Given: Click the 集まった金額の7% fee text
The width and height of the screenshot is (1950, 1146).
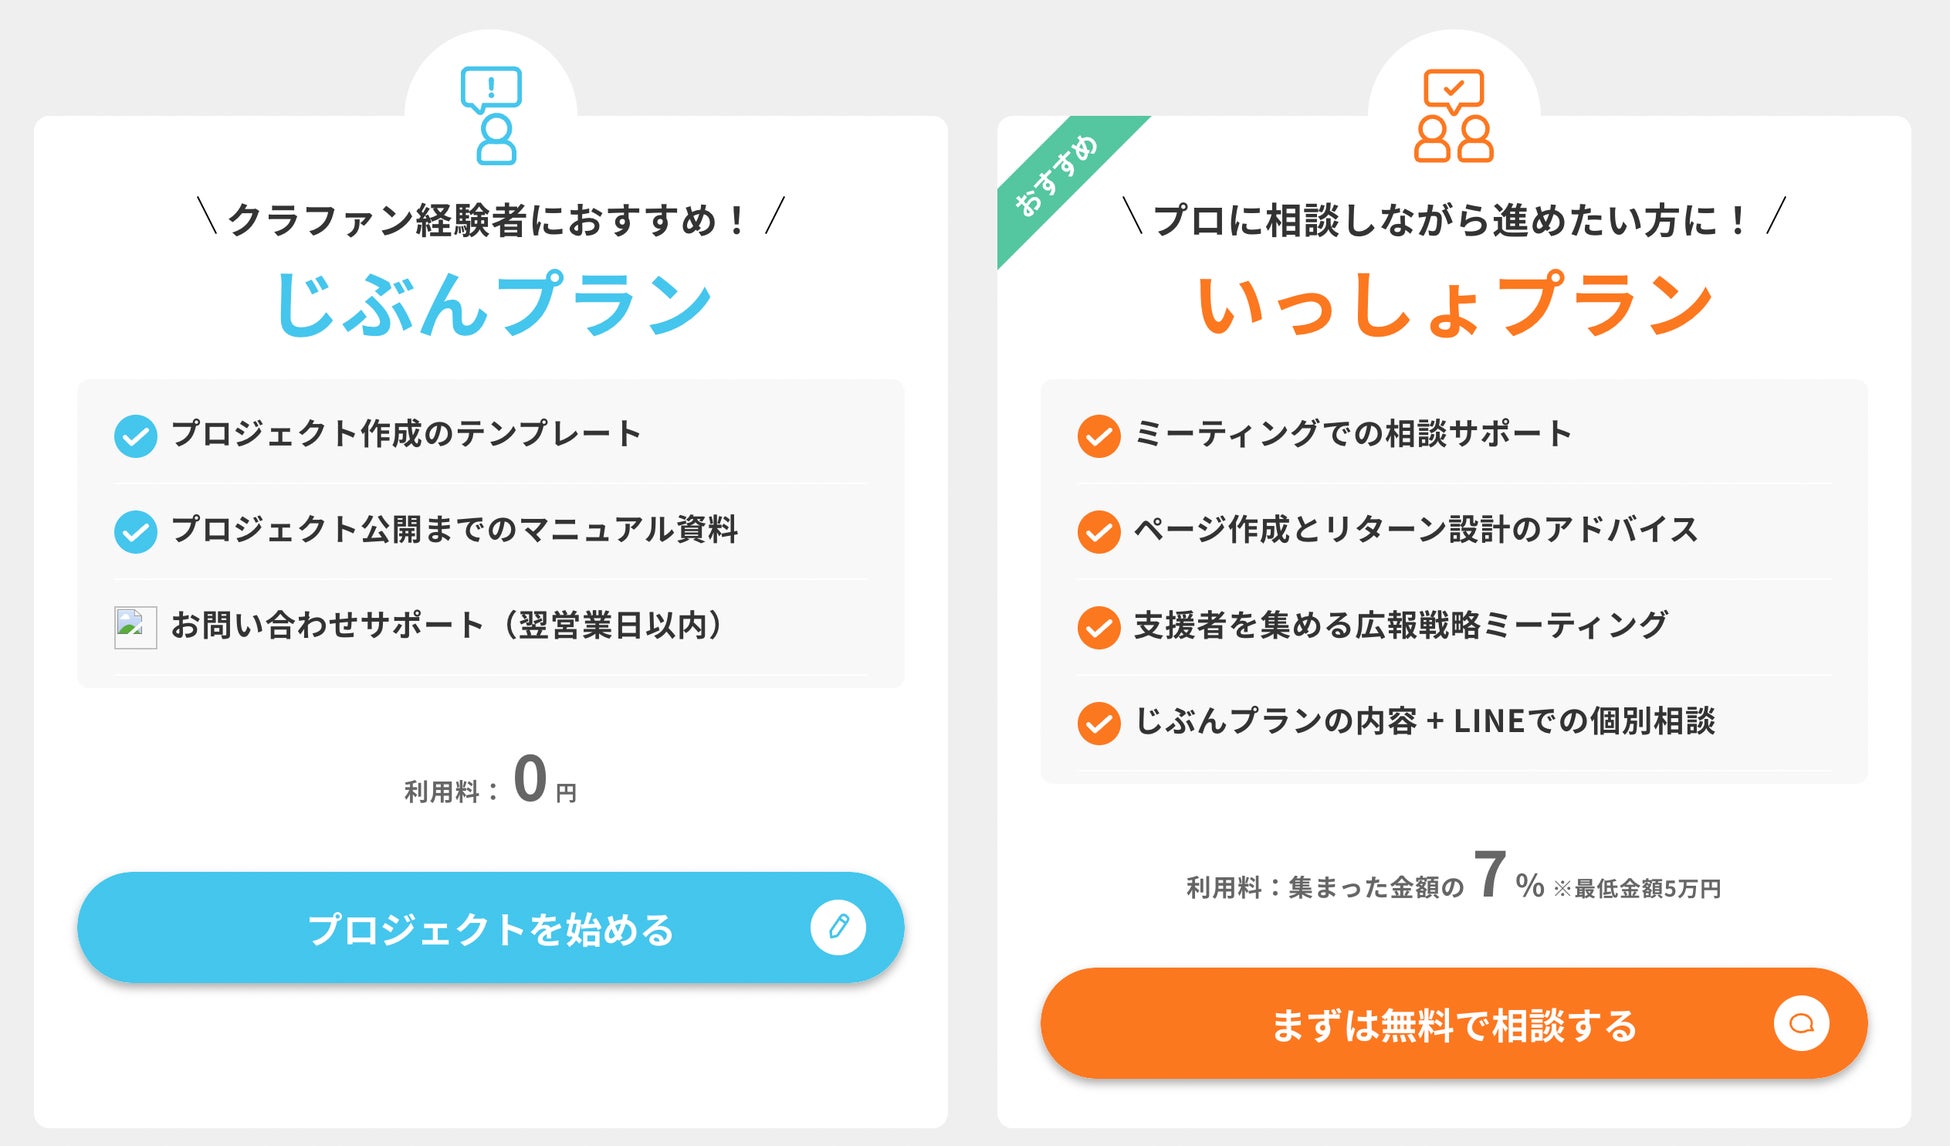Looking at the screenshot, I should [x=1454, y=877].
